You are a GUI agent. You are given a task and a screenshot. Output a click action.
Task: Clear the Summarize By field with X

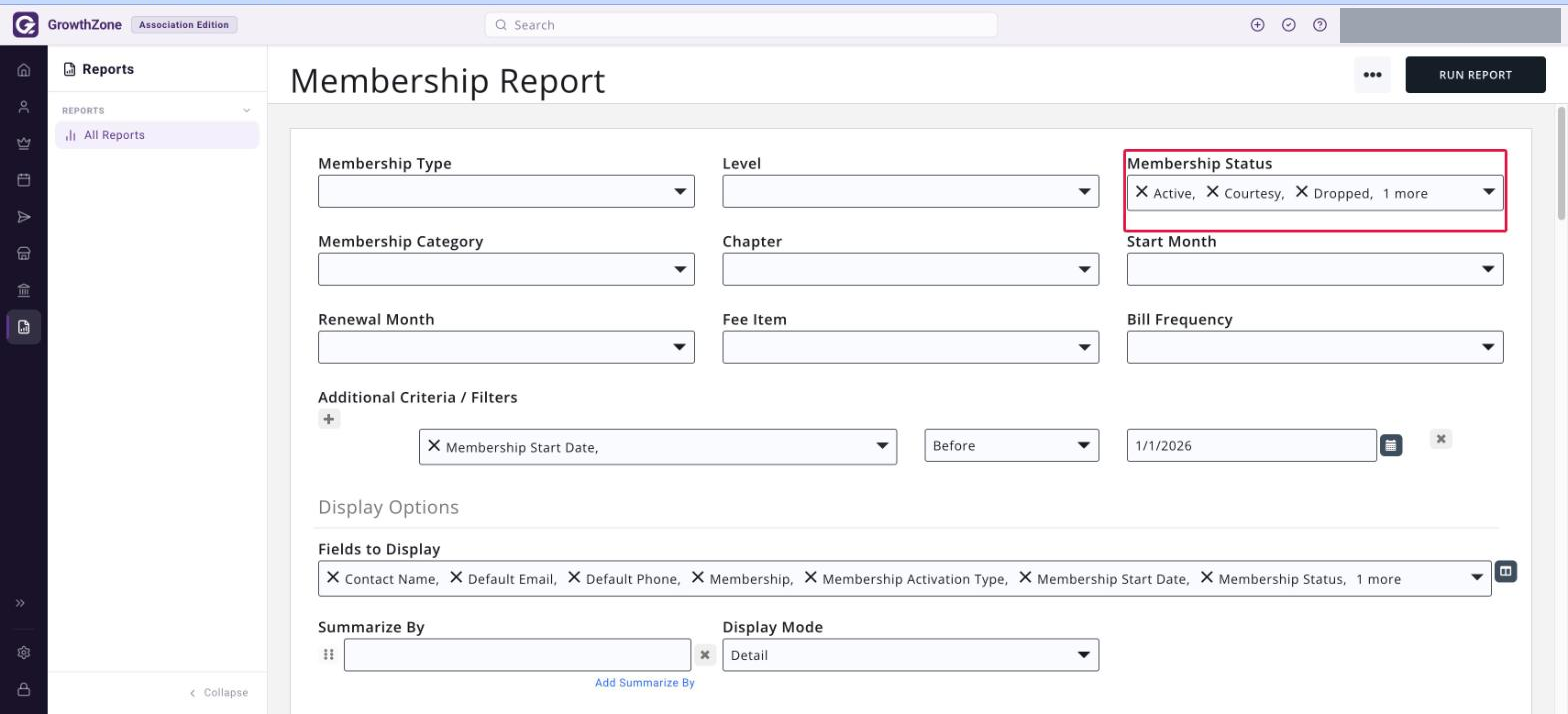click(705, 655)
